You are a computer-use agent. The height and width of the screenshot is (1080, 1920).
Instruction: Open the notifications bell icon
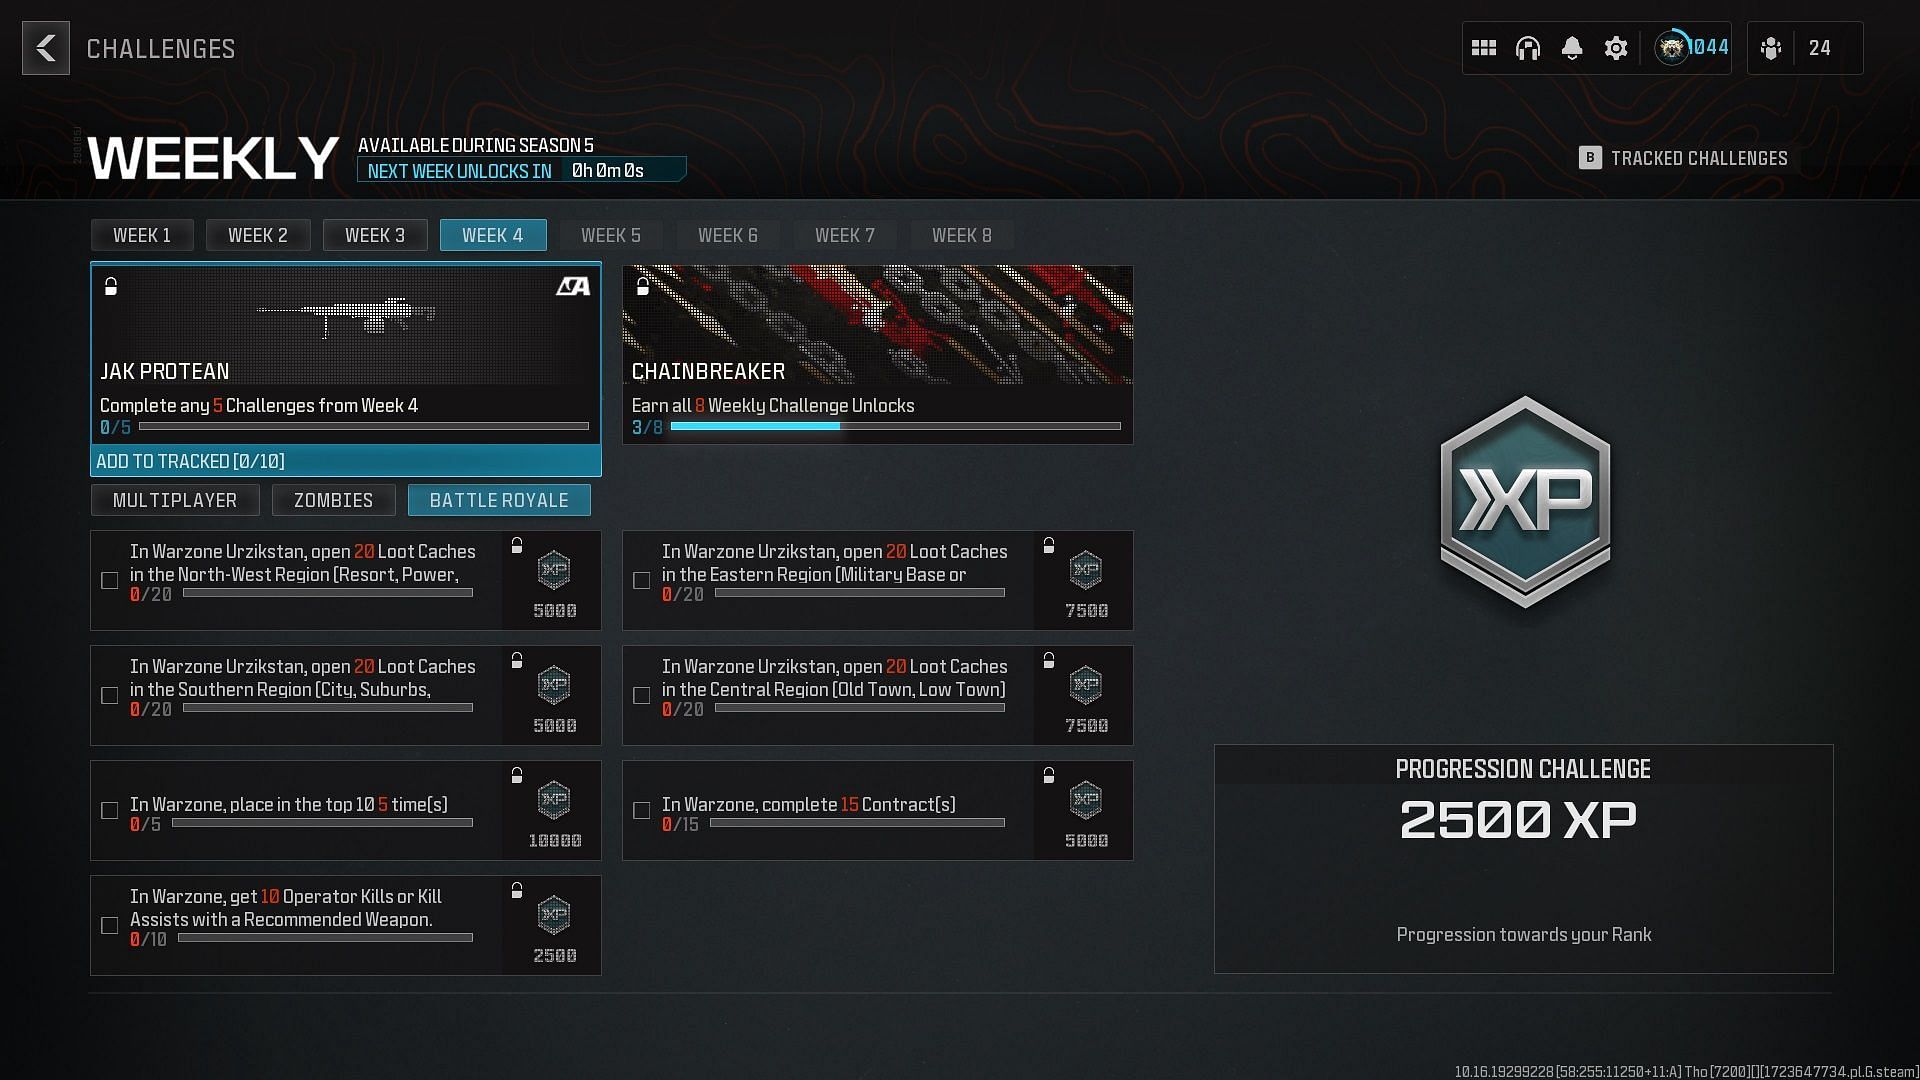point(1572,47)
